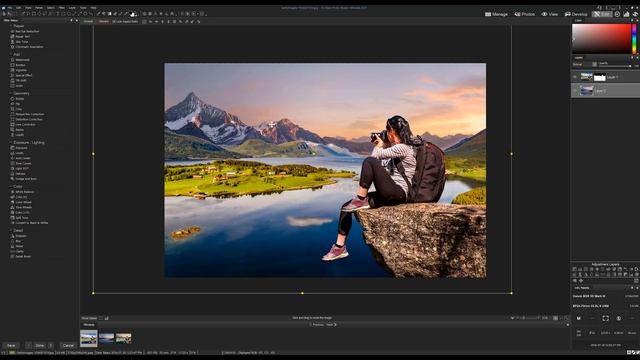Click the Done button
The width and height of the screenshot is (640, 360).
pos(40,345)
